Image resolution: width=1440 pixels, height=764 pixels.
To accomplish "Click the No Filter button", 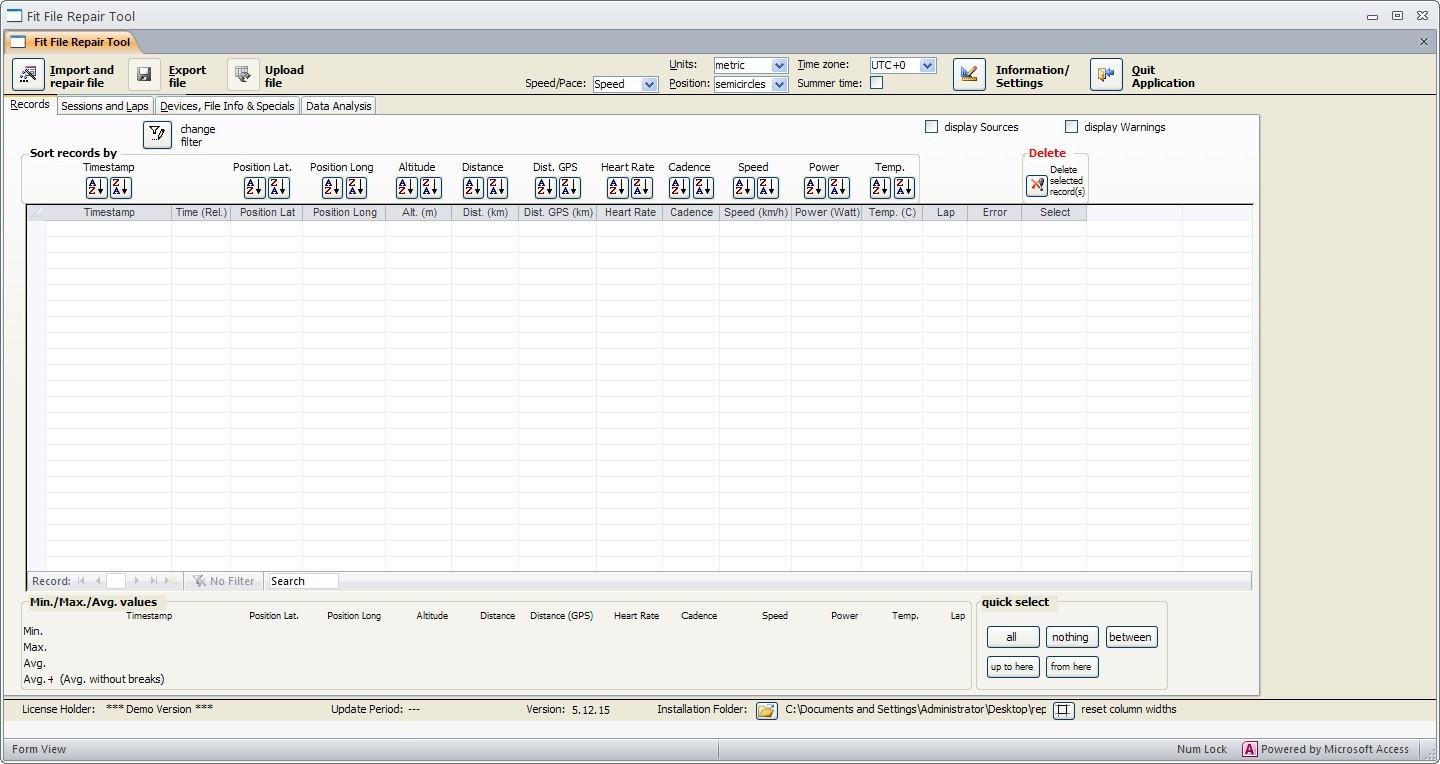I will (x=224, y=581).
